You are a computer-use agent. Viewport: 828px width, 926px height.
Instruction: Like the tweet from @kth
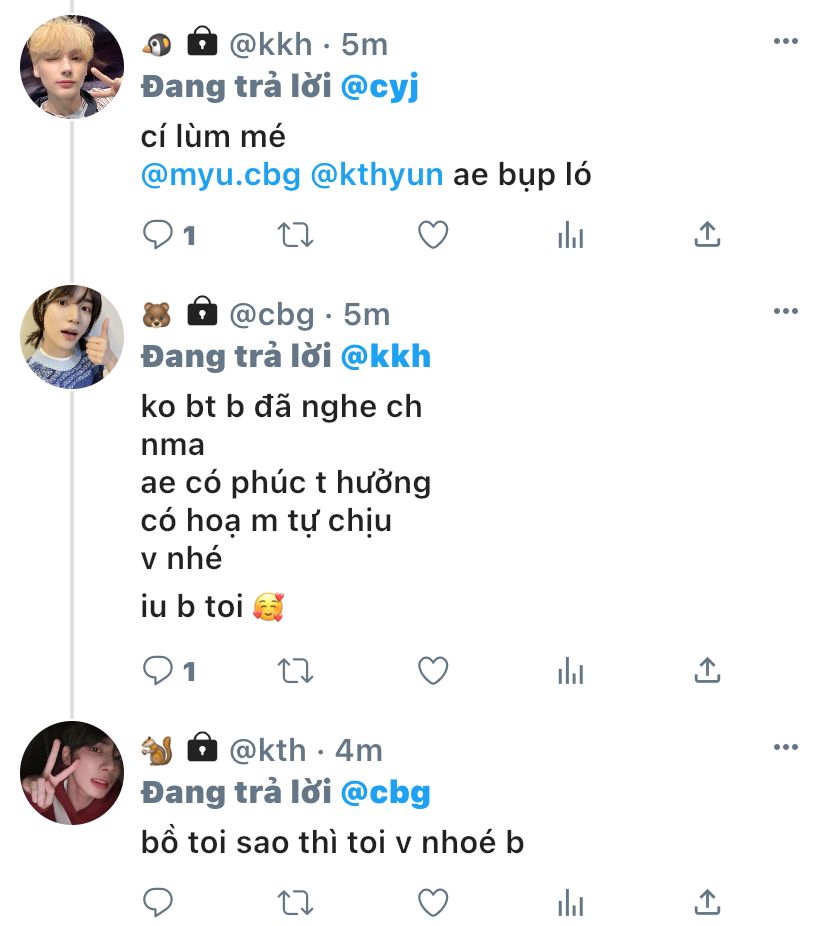(x=432, y=902)
